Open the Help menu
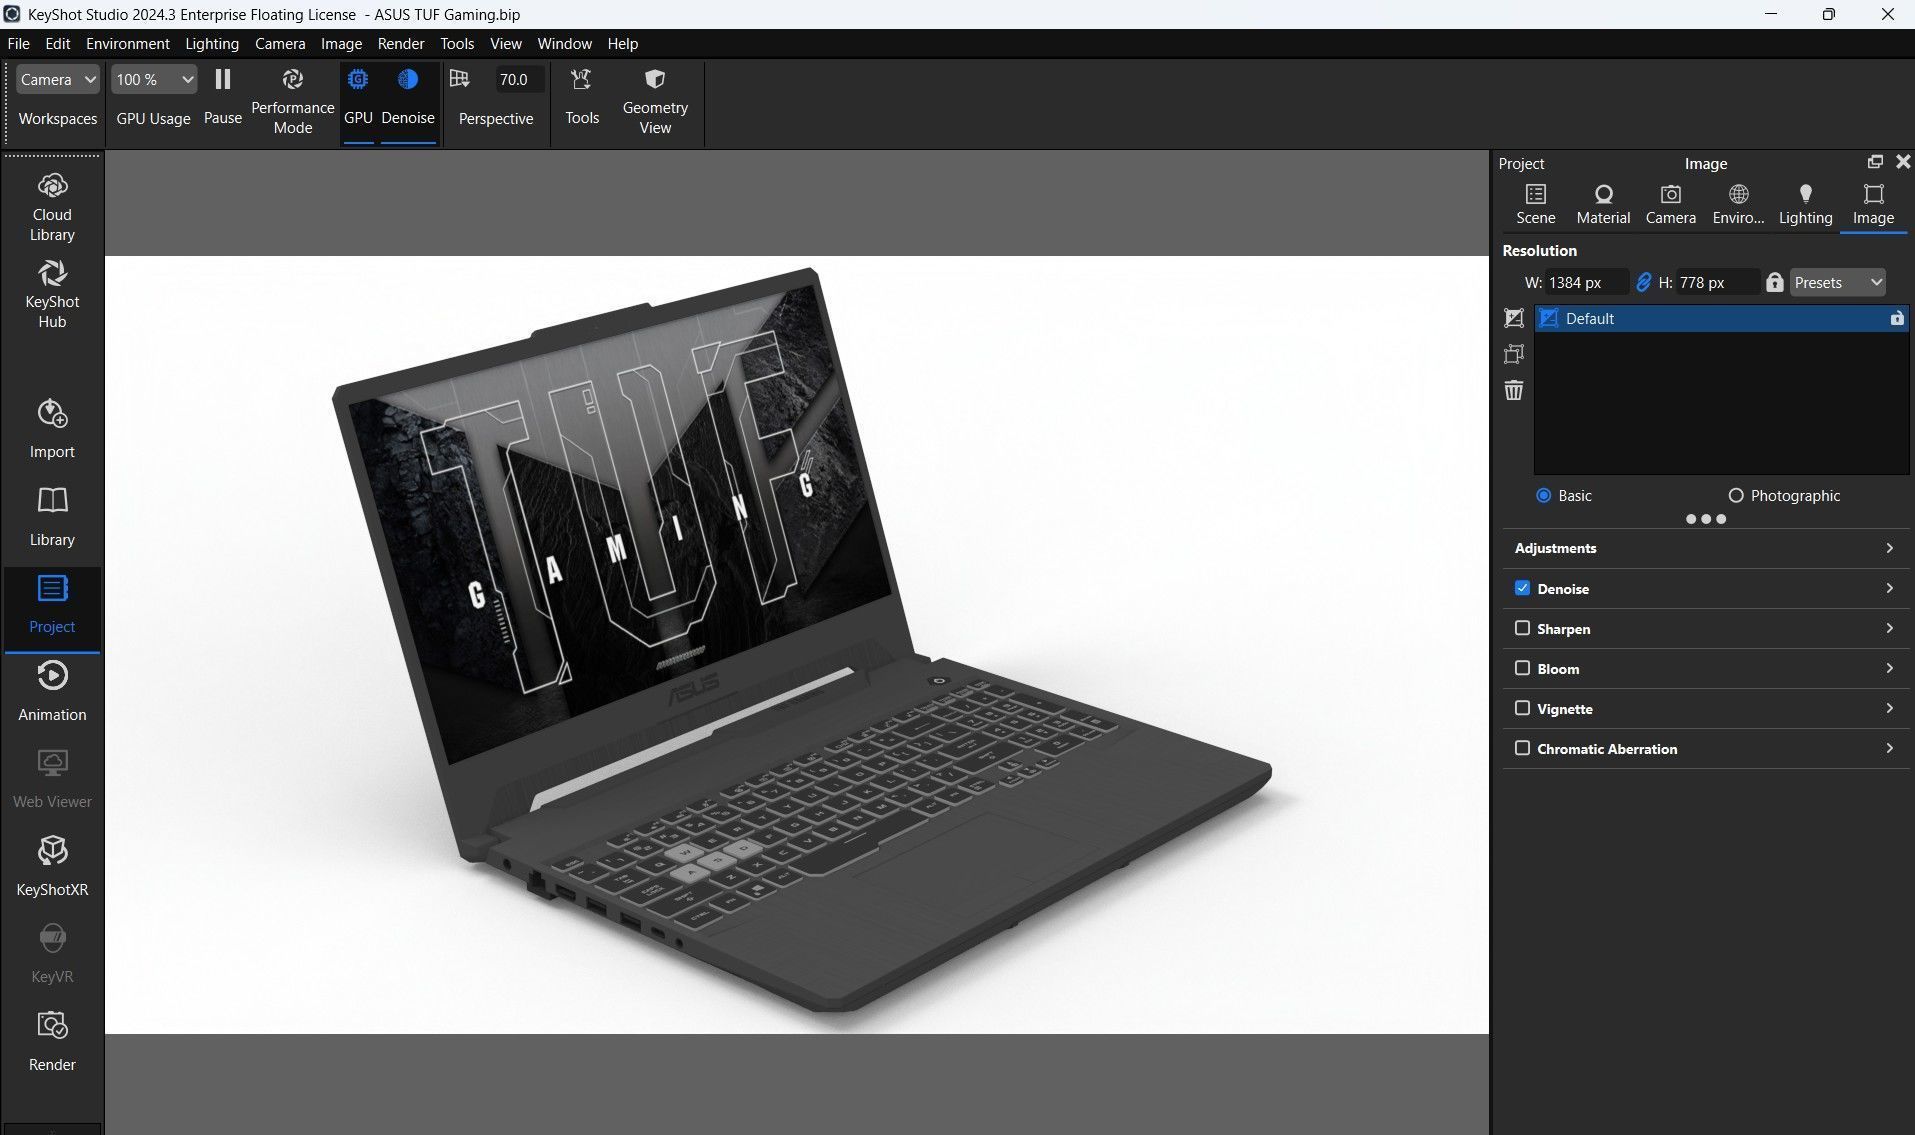 [x=622, y=43]
